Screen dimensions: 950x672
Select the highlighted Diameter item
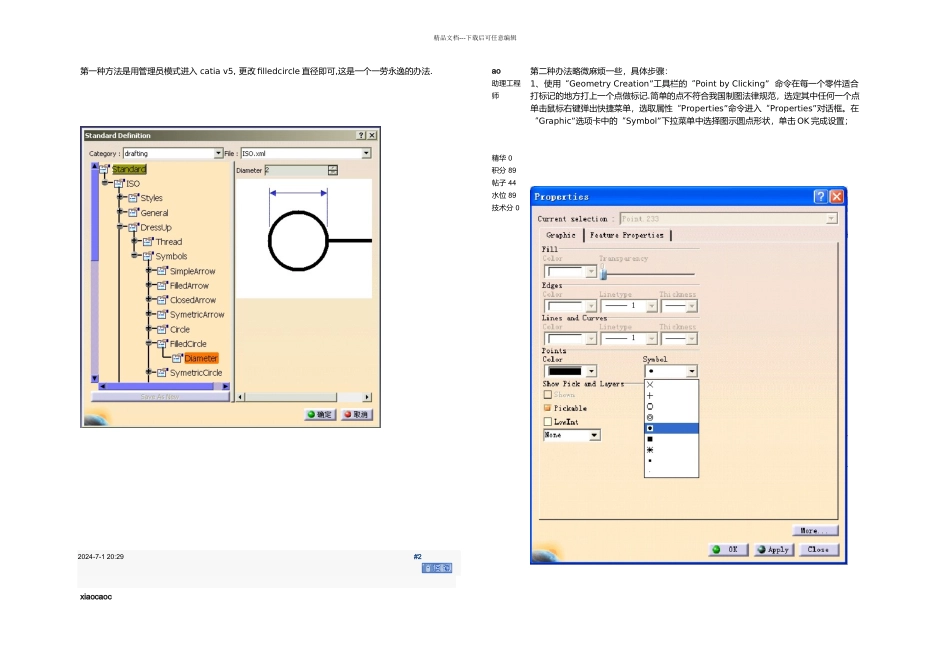(x=201, y=358)
